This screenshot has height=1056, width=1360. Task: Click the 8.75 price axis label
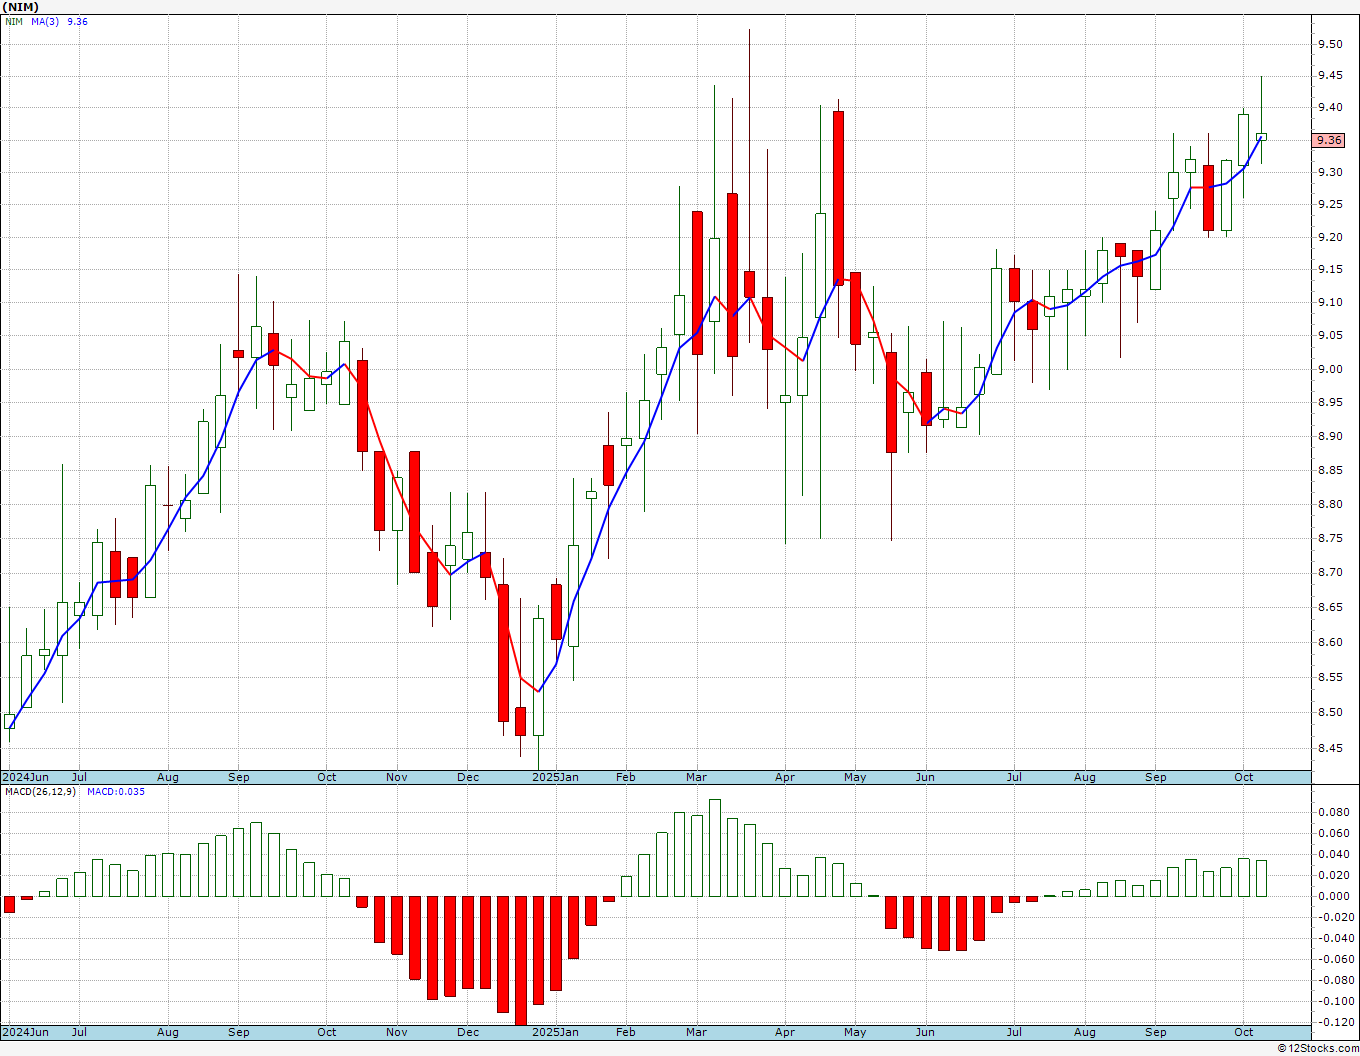(1330, 539)
